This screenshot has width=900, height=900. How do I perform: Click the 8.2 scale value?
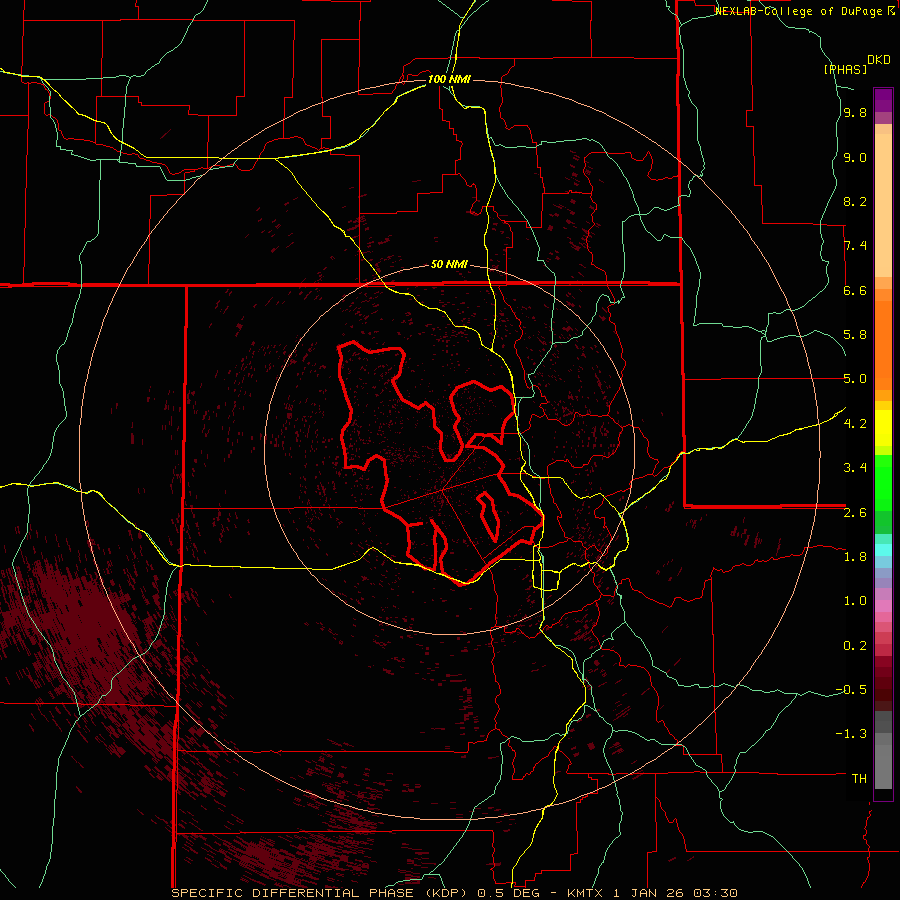(x=855, y=201)
